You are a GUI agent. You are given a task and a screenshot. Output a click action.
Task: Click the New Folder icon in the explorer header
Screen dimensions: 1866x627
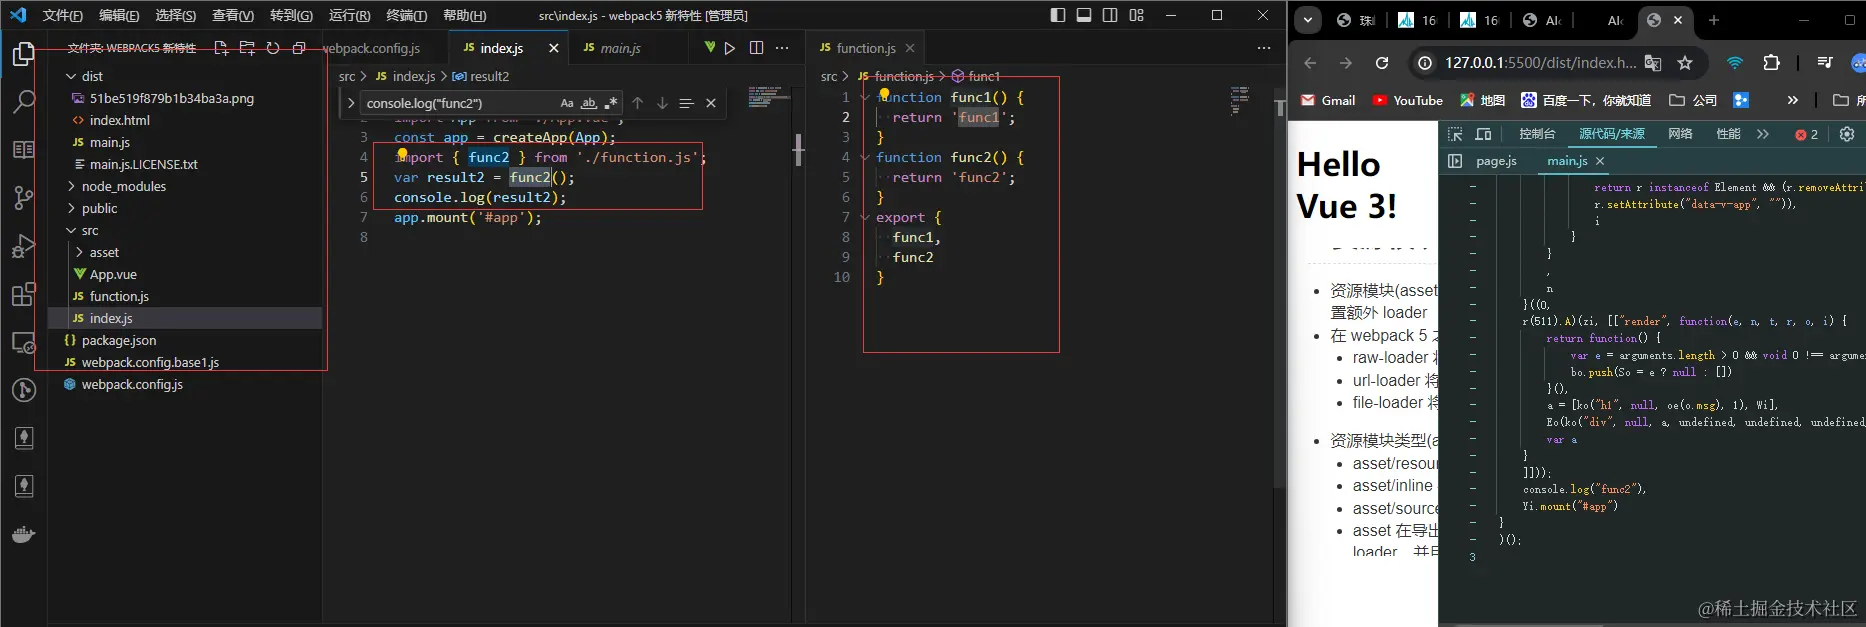point(247,48)
